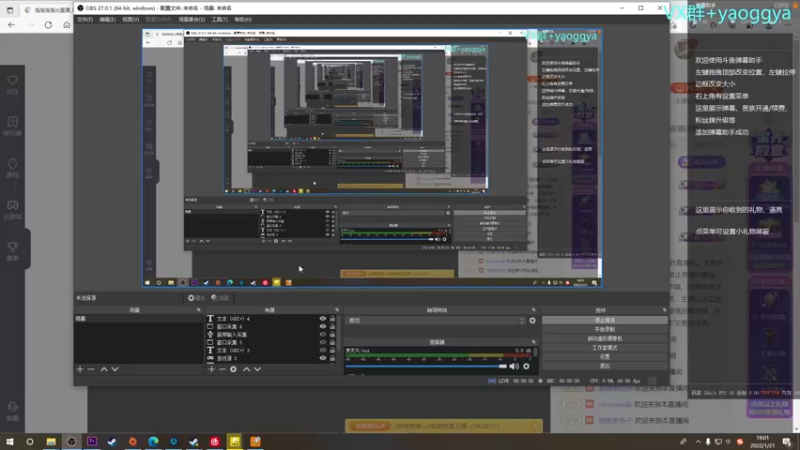This screenshot has width=800, height=450.
Task: Open the 视图(V) menu
Action: [131, 19]
